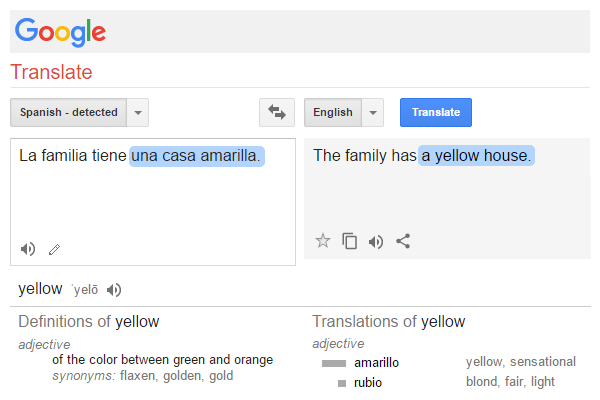Click the Google logo

[x=60, y=31]
